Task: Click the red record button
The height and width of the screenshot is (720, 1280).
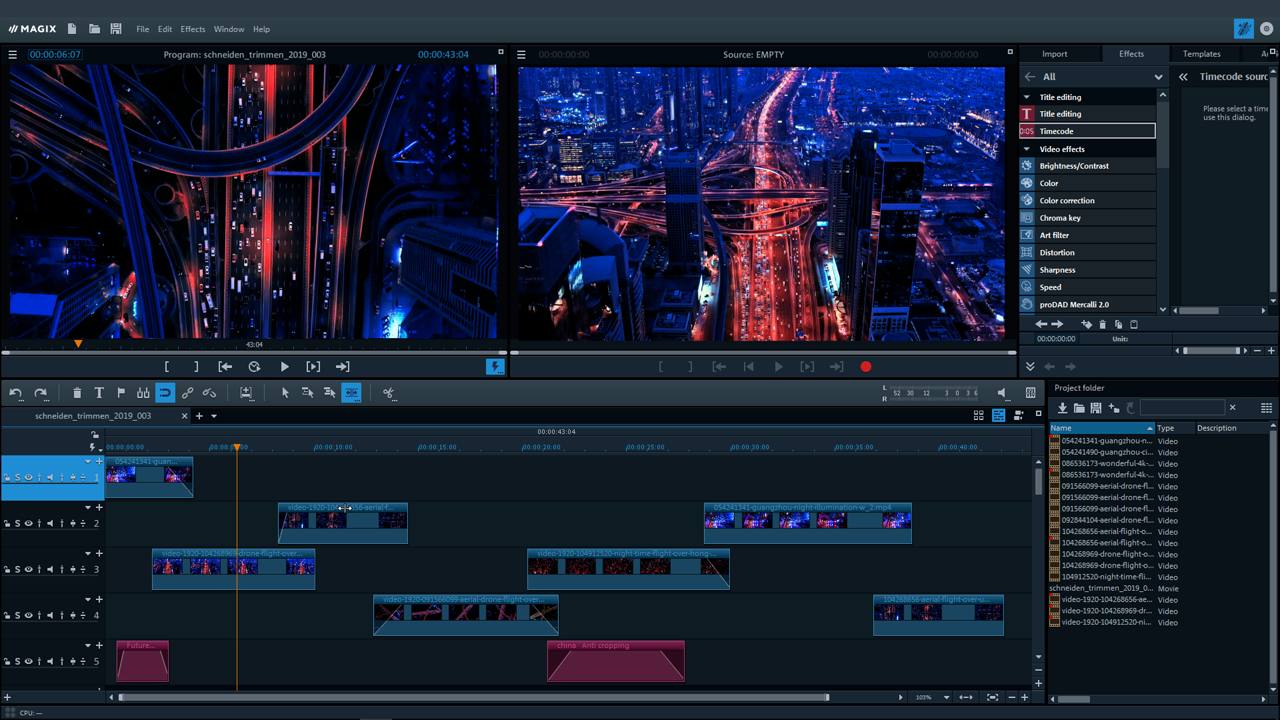Action: click(866, 367)
